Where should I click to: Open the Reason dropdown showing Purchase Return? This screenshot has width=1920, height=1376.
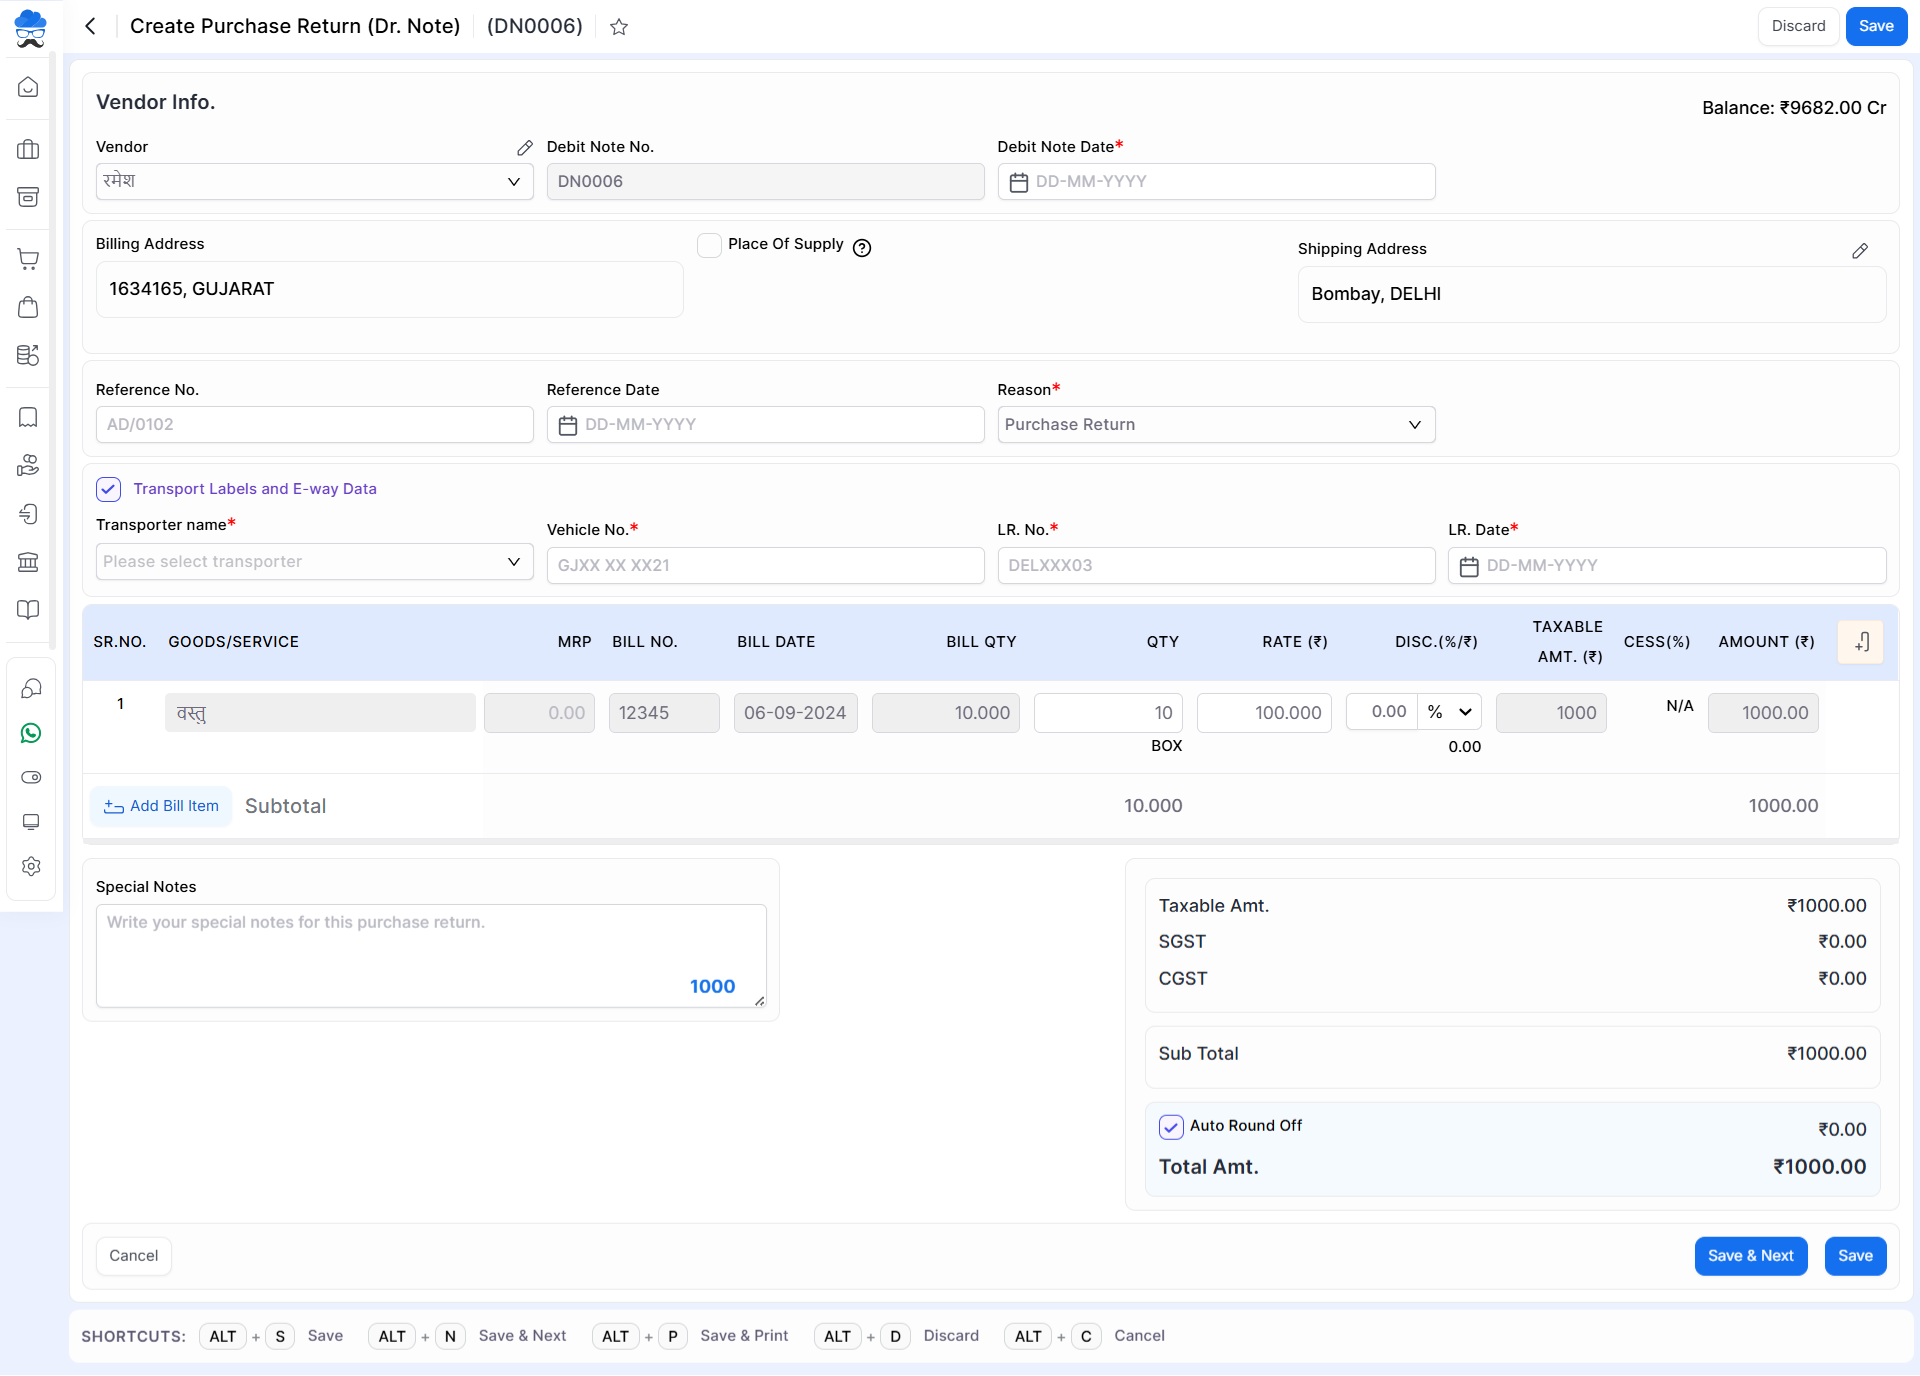(1216, 425)
